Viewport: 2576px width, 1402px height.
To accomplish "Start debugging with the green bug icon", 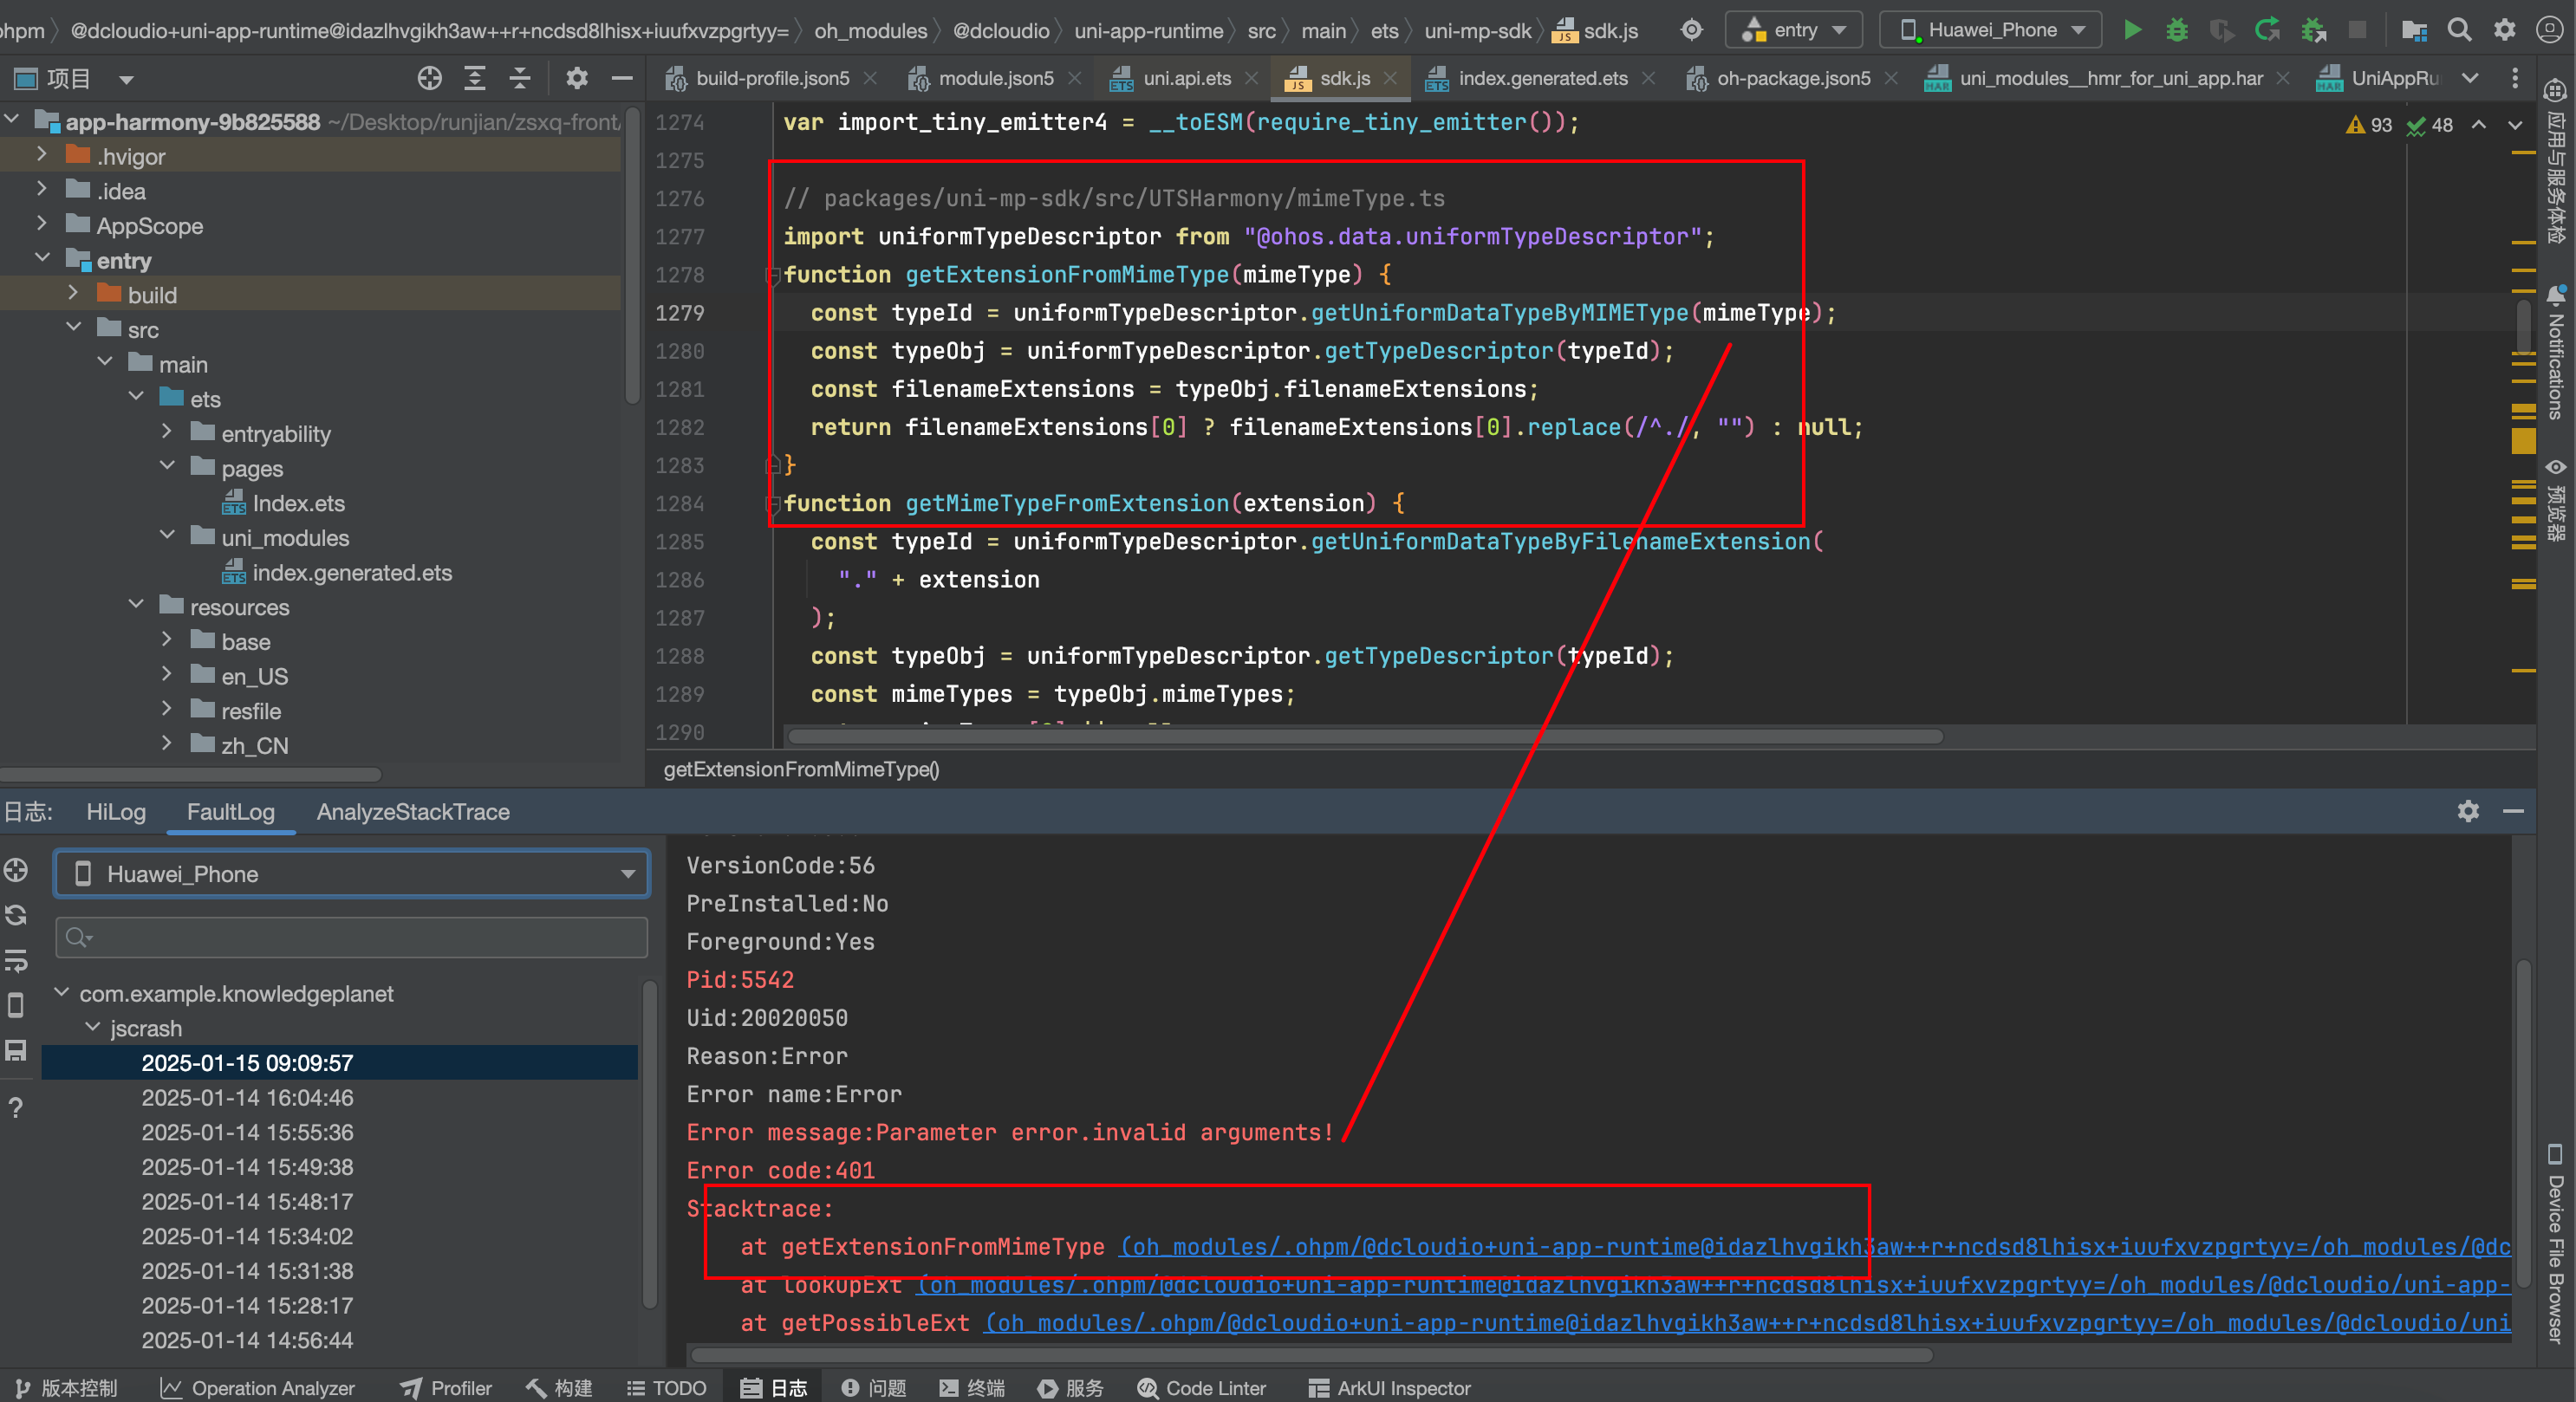I will [x=2177, y=30].
